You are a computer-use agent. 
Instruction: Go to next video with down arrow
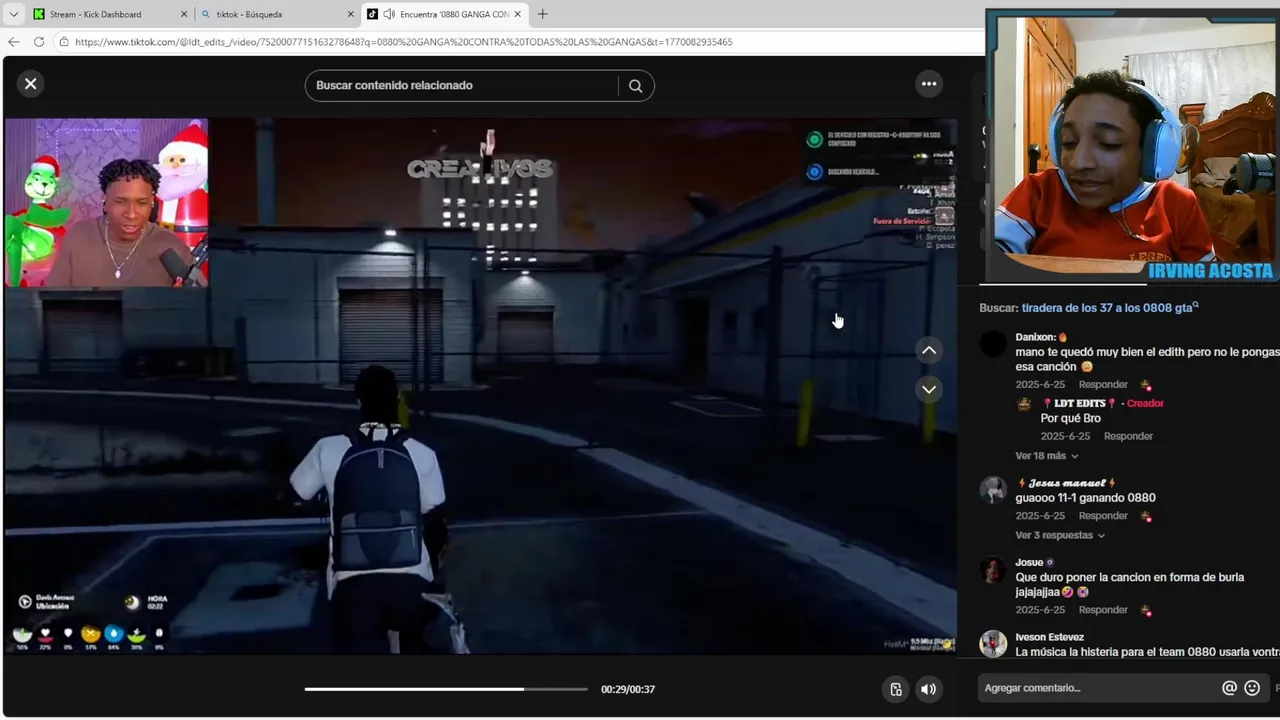(x=929, y=389)
